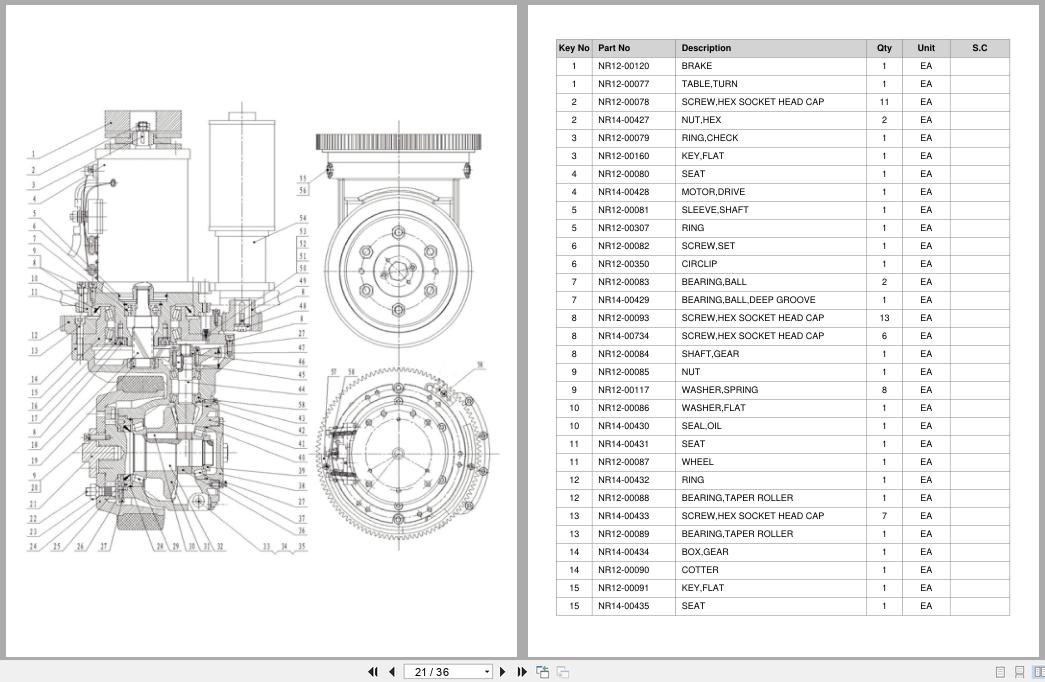Select part number NR12-00088
1045x682 pixels.
pyautogui.click(x=623, y=498)
